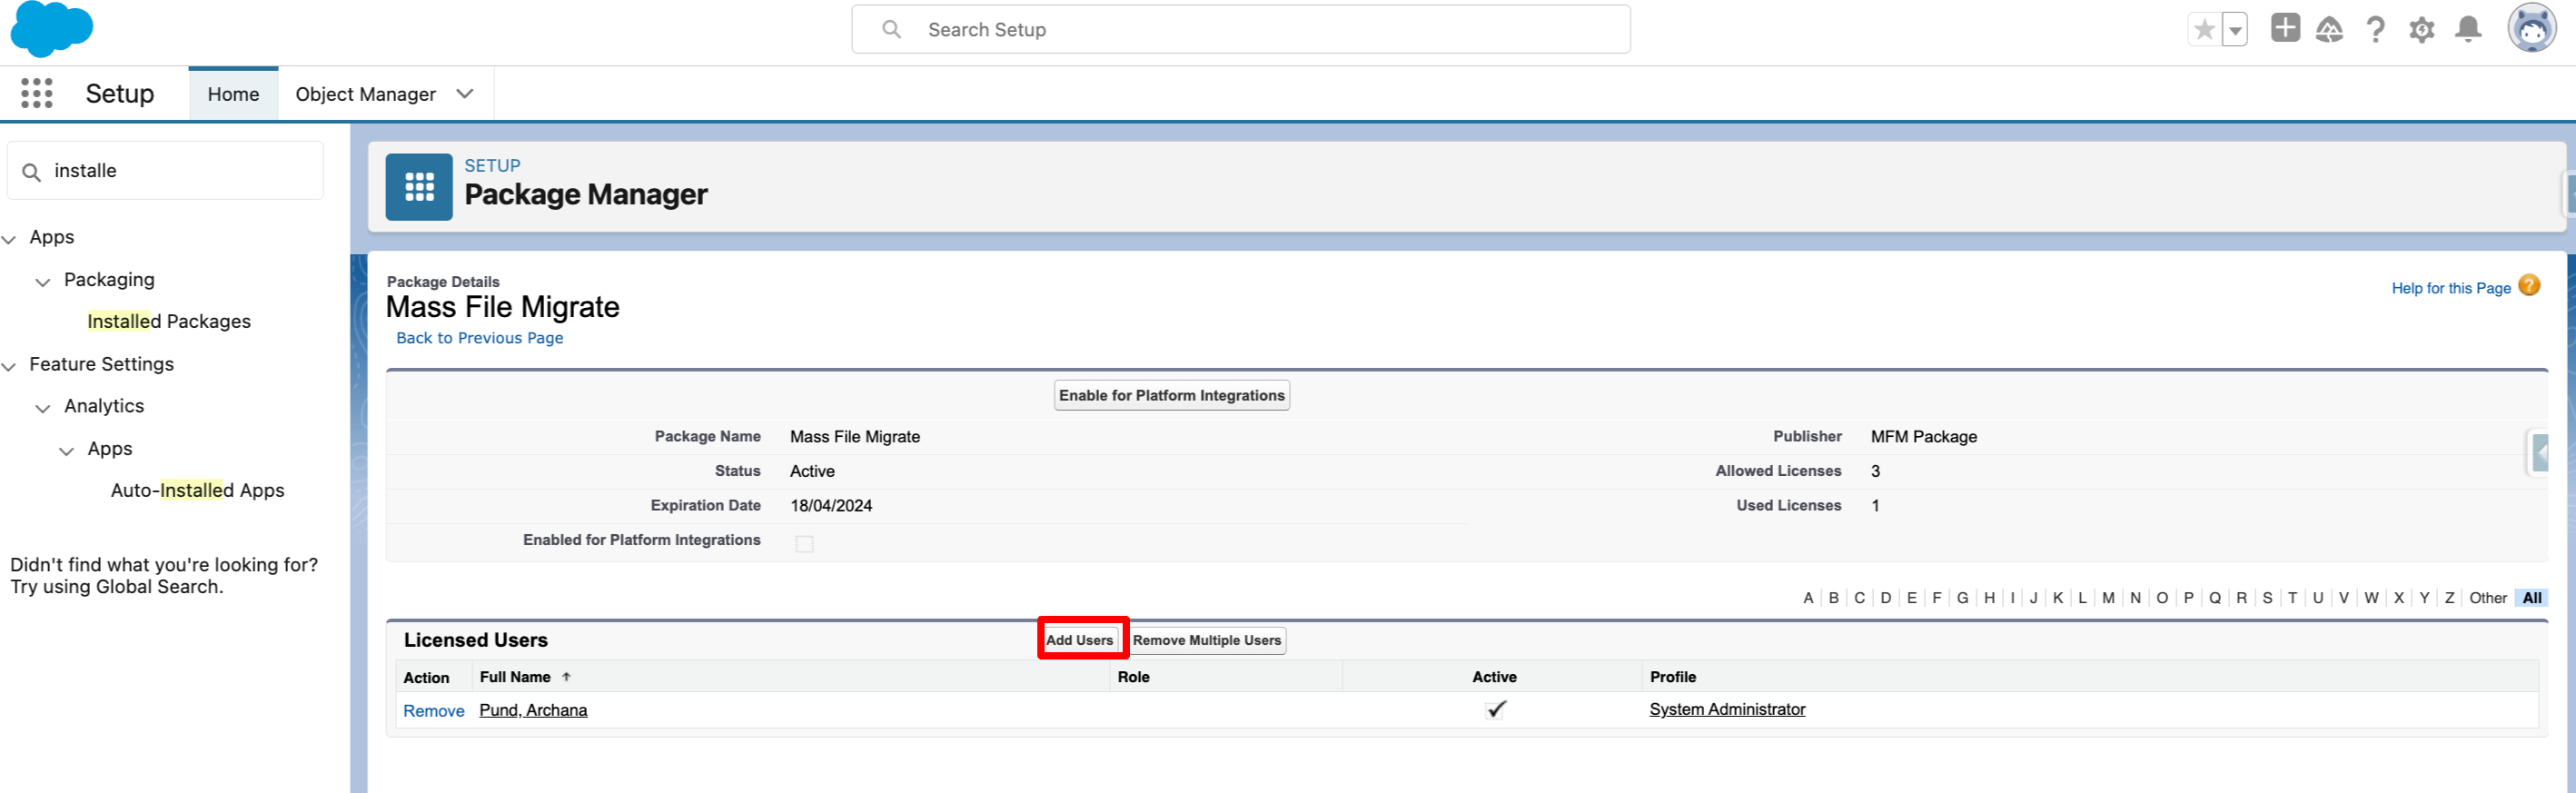The width and height of the screenshot is (2576, 793).
Task: Click the Role column header
Action: 1133,677
